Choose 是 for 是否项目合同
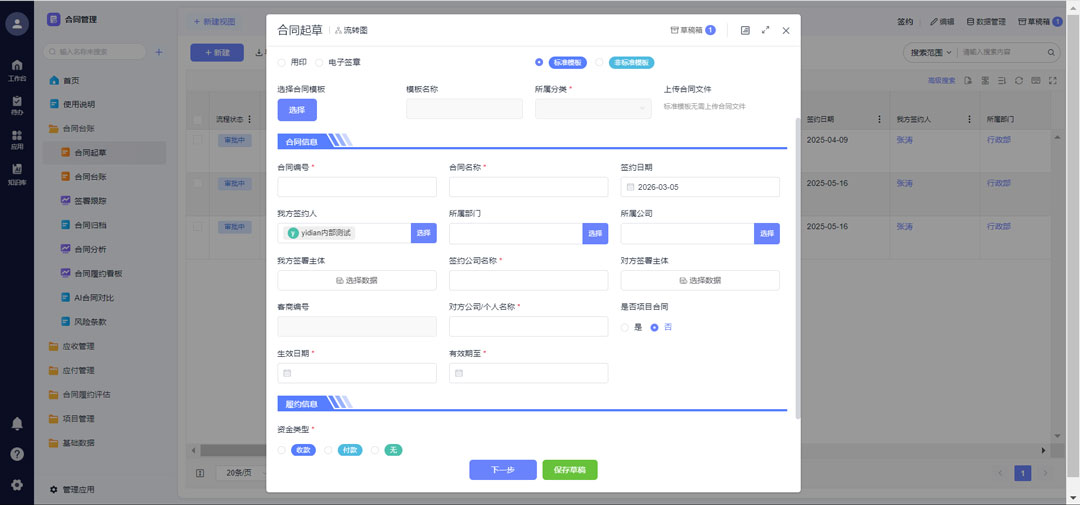This screenshot has width=1080, height=505. [626, 327]
